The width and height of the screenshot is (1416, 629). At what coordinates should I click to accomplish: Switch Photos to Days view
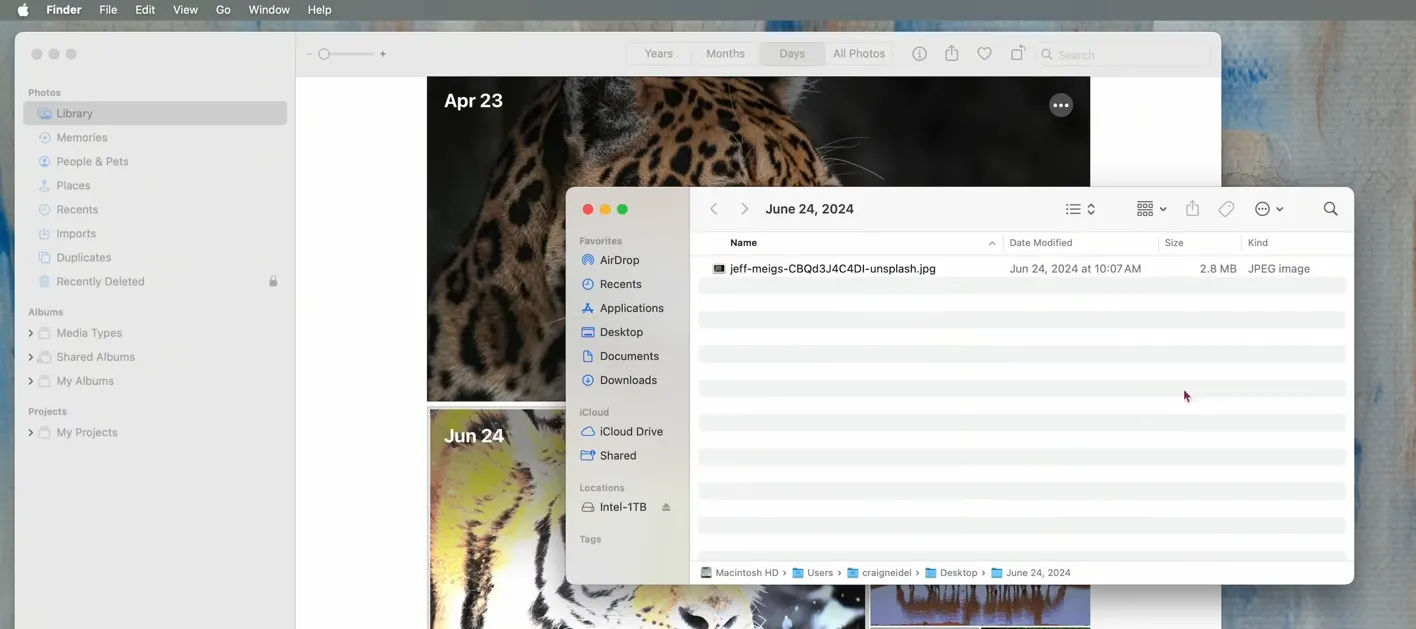tap(792, 54)
